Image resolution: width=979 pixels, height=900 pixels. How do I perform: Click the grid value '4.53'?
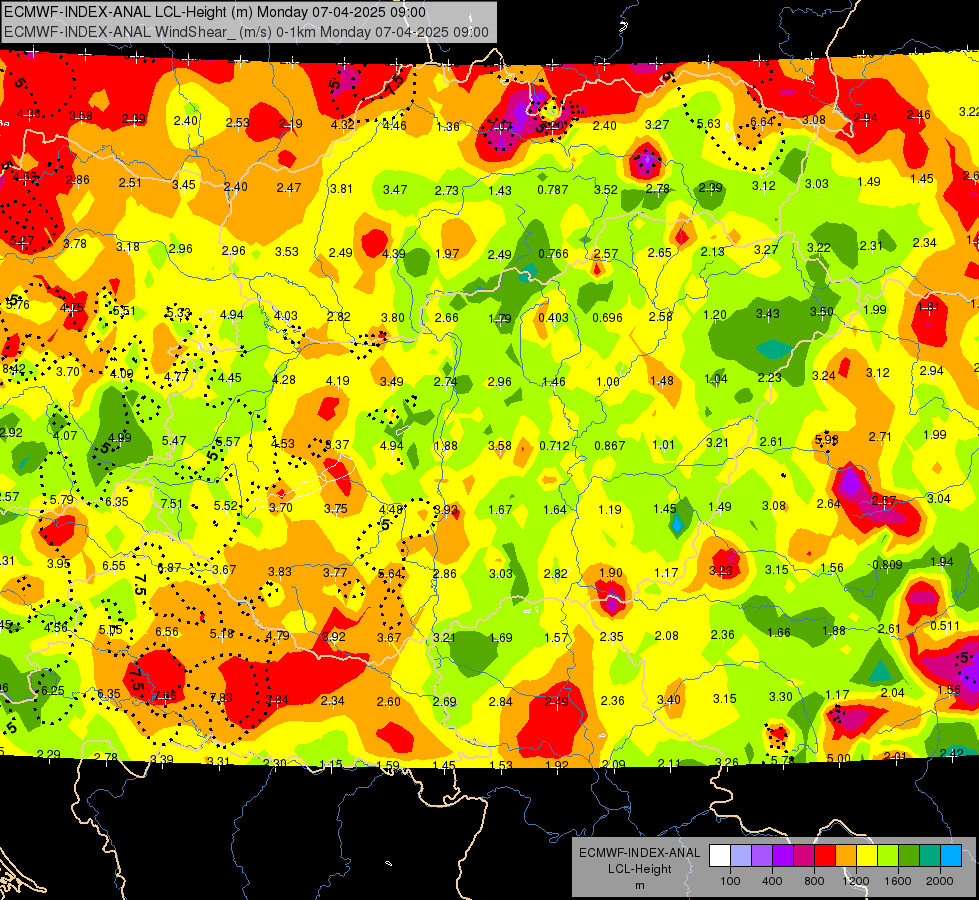pos(282,443)
